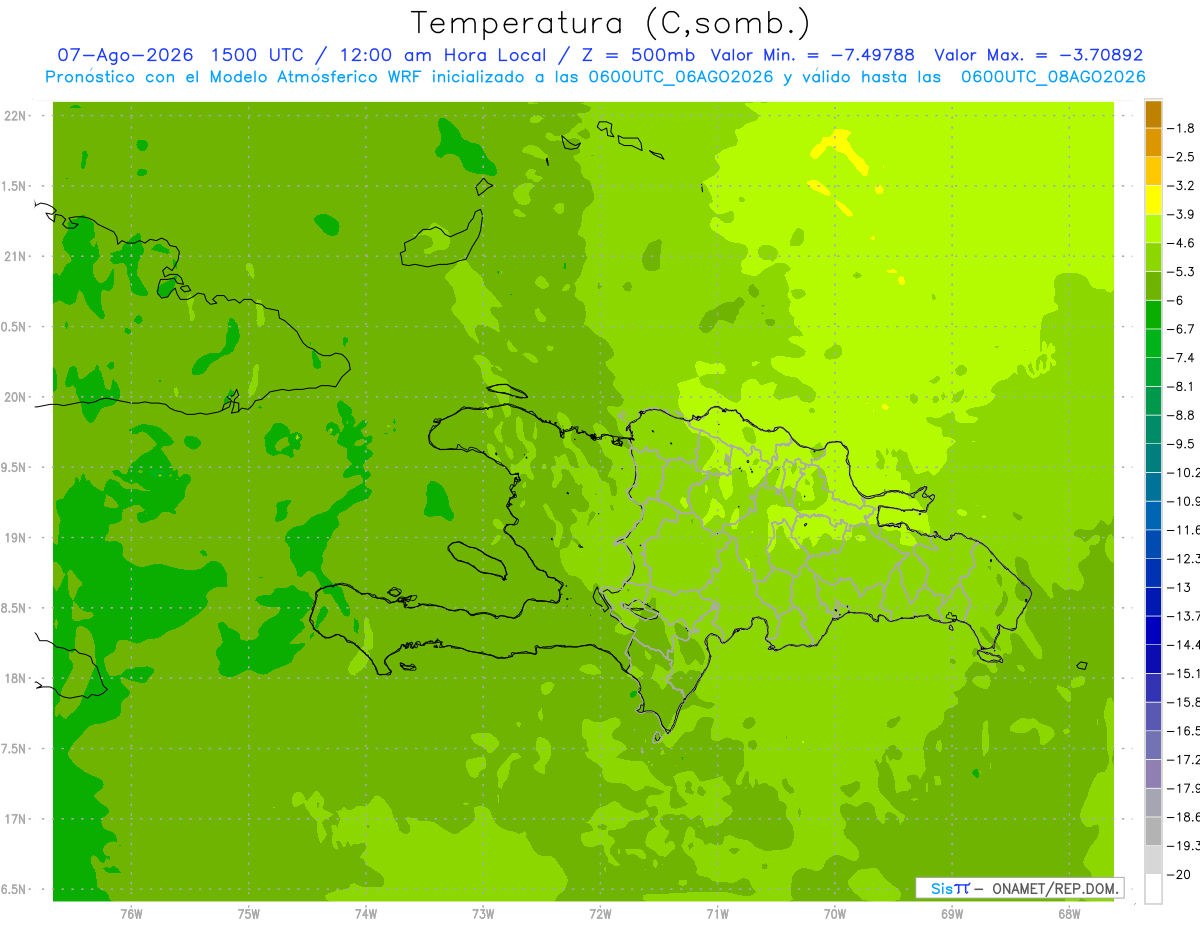Select the yellow legend swatch between -3.2 and -3.9
The height and width of the screenshot is (927, 1200).
pyautogui.click(x=1153, y=200)
